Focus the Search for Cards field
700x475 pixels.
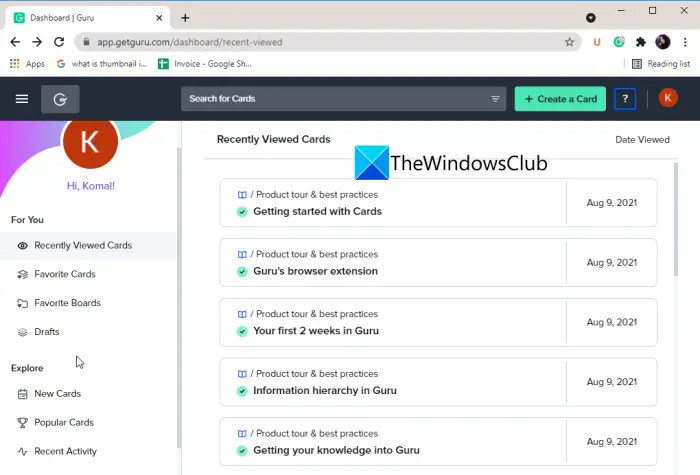(343, 99)
